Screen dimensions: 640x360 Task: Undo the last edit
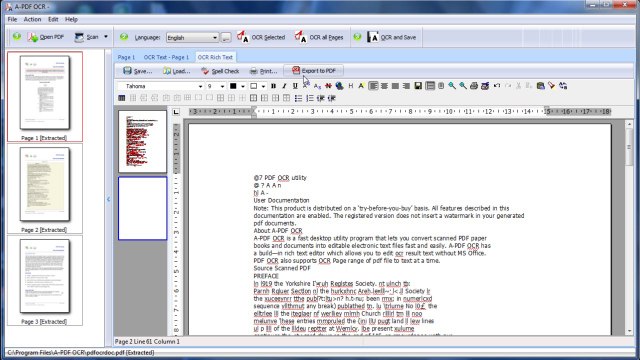(x=497, y=86)
